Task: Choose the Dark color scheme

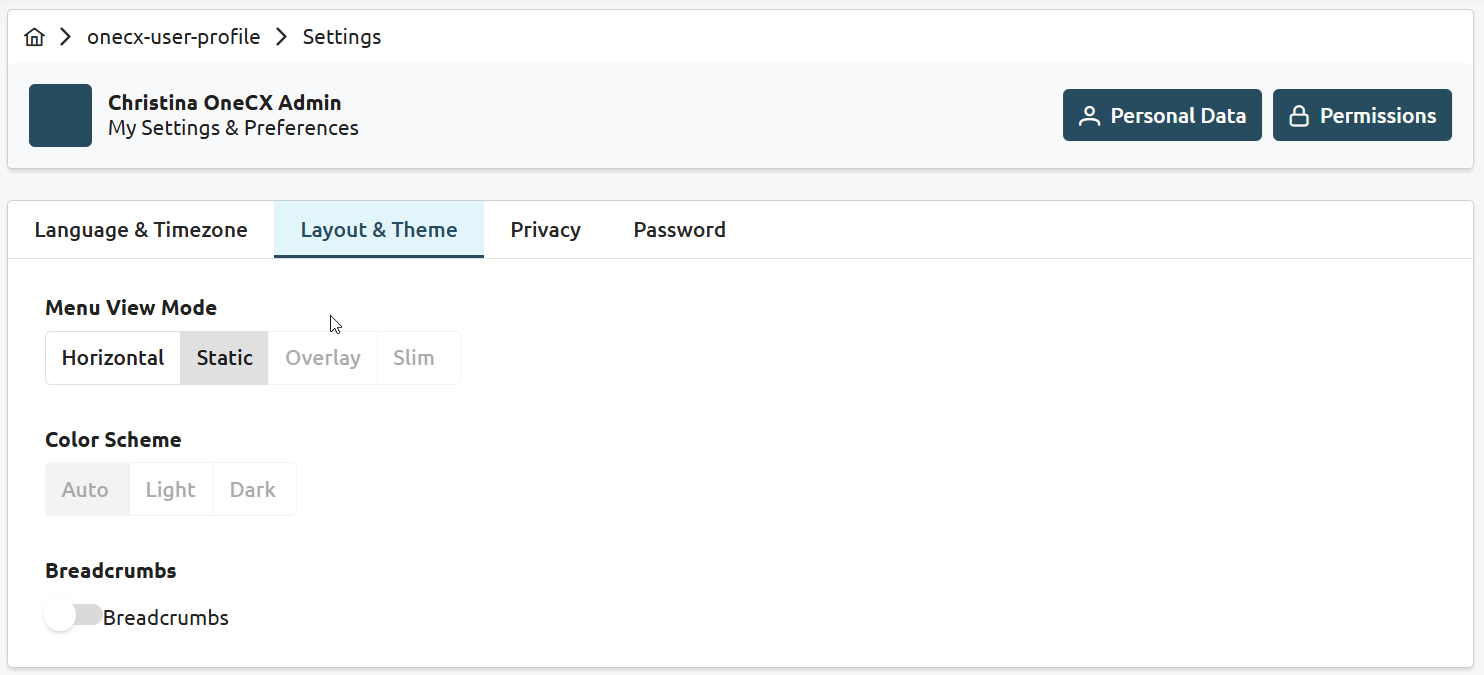Action: pos(253,490)
